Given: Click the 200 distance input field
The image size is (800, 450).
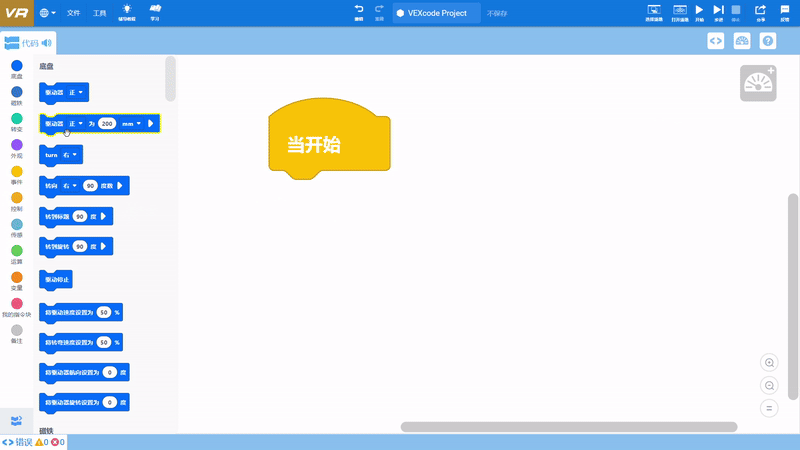Looking at the screenshot, I should point(107,124).
